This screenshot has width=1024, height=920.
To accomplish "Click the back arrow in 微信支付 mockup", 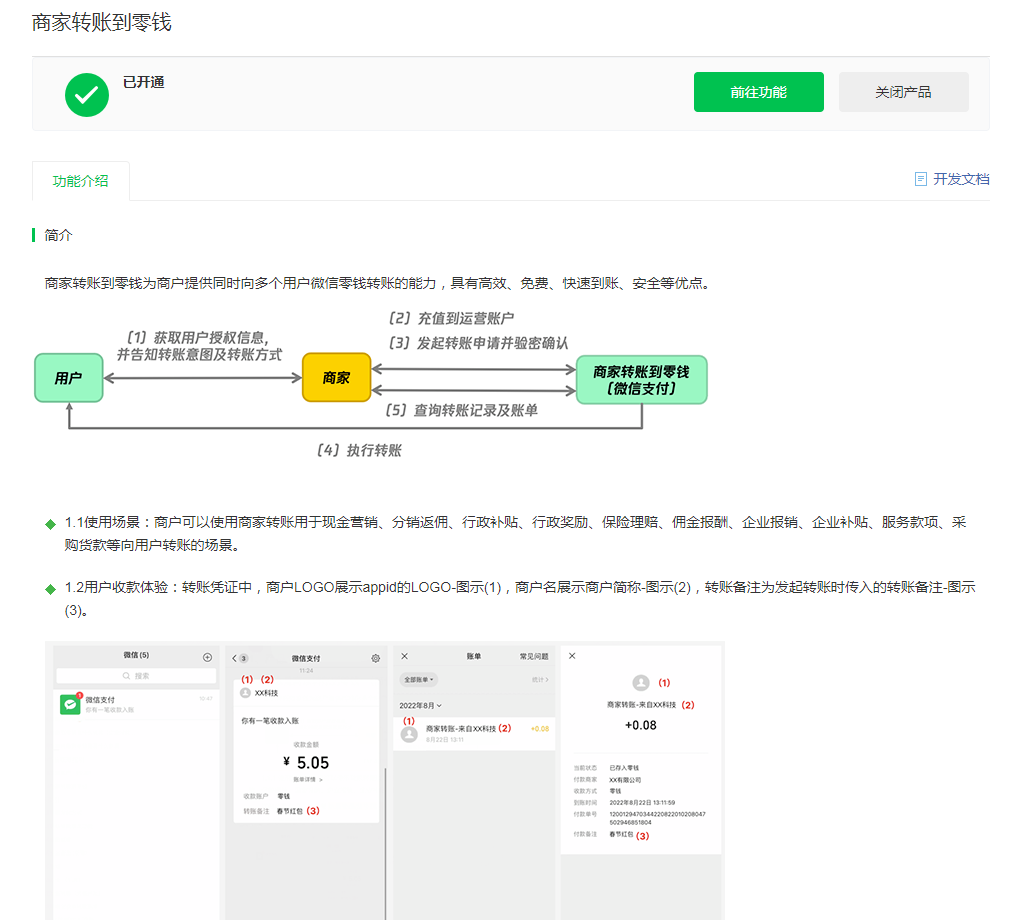I will pos(234,658).
